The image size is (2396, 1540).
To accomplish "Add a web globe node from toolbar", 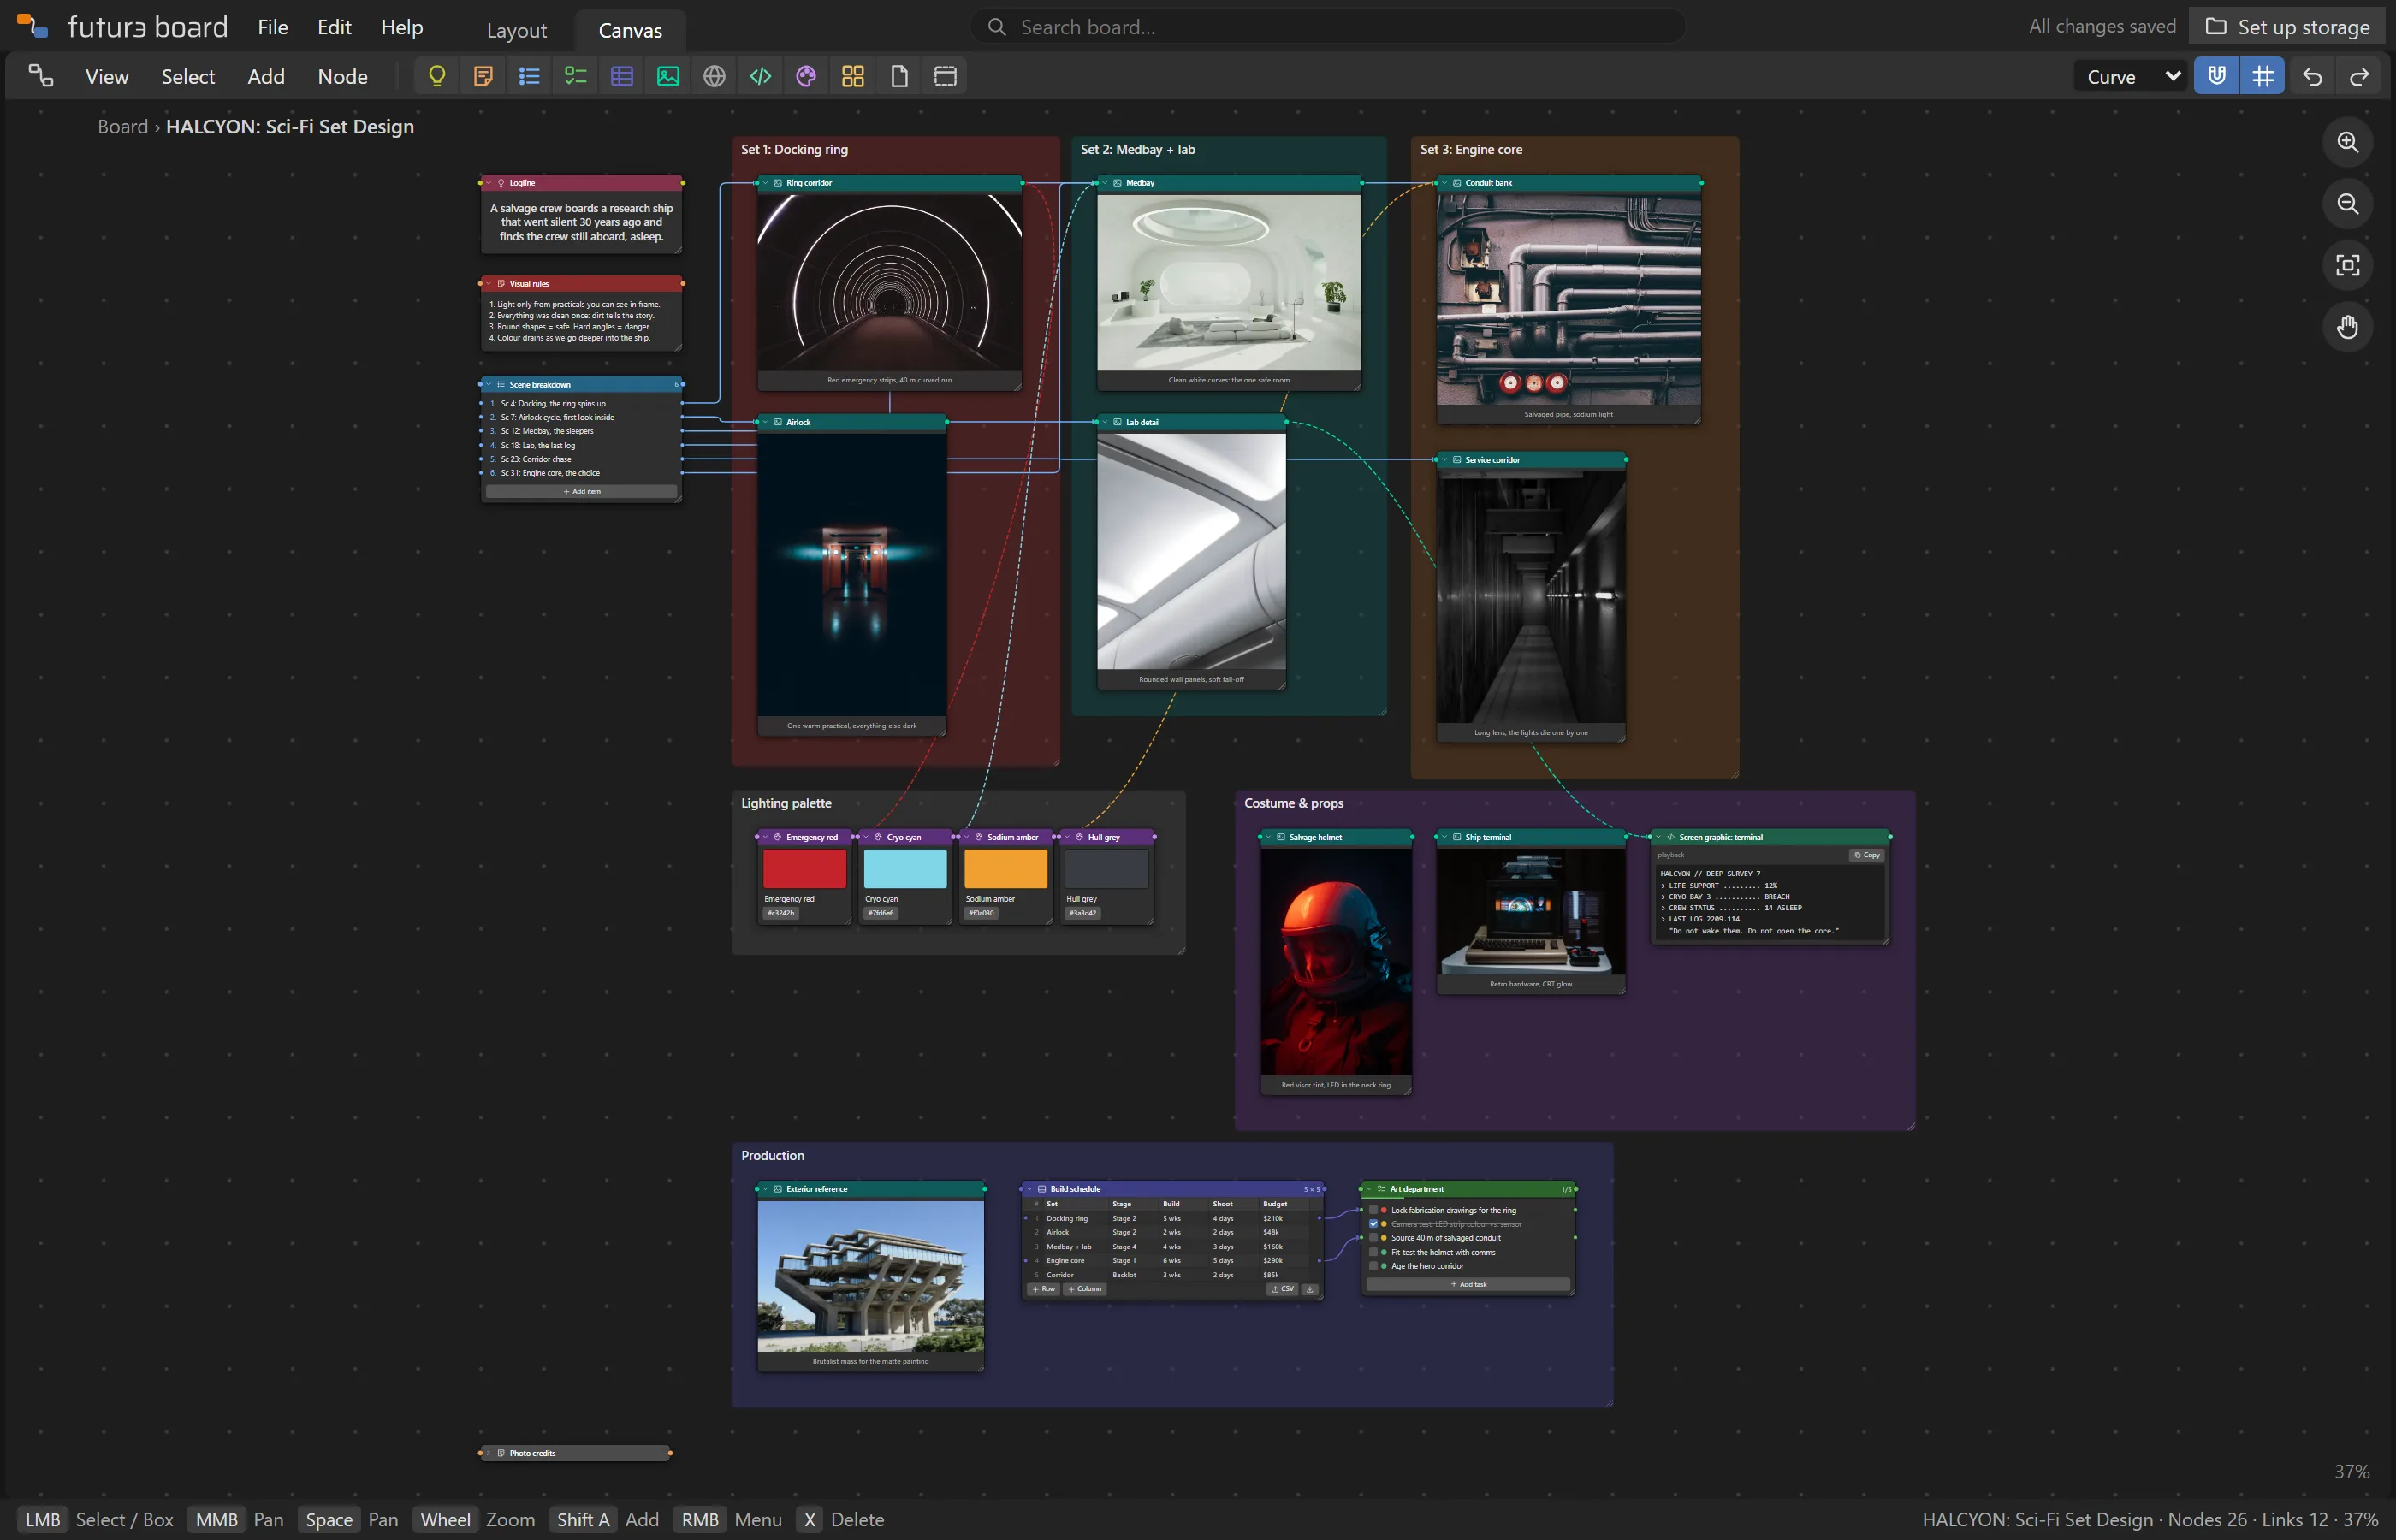I will click(x=714, y=76).
